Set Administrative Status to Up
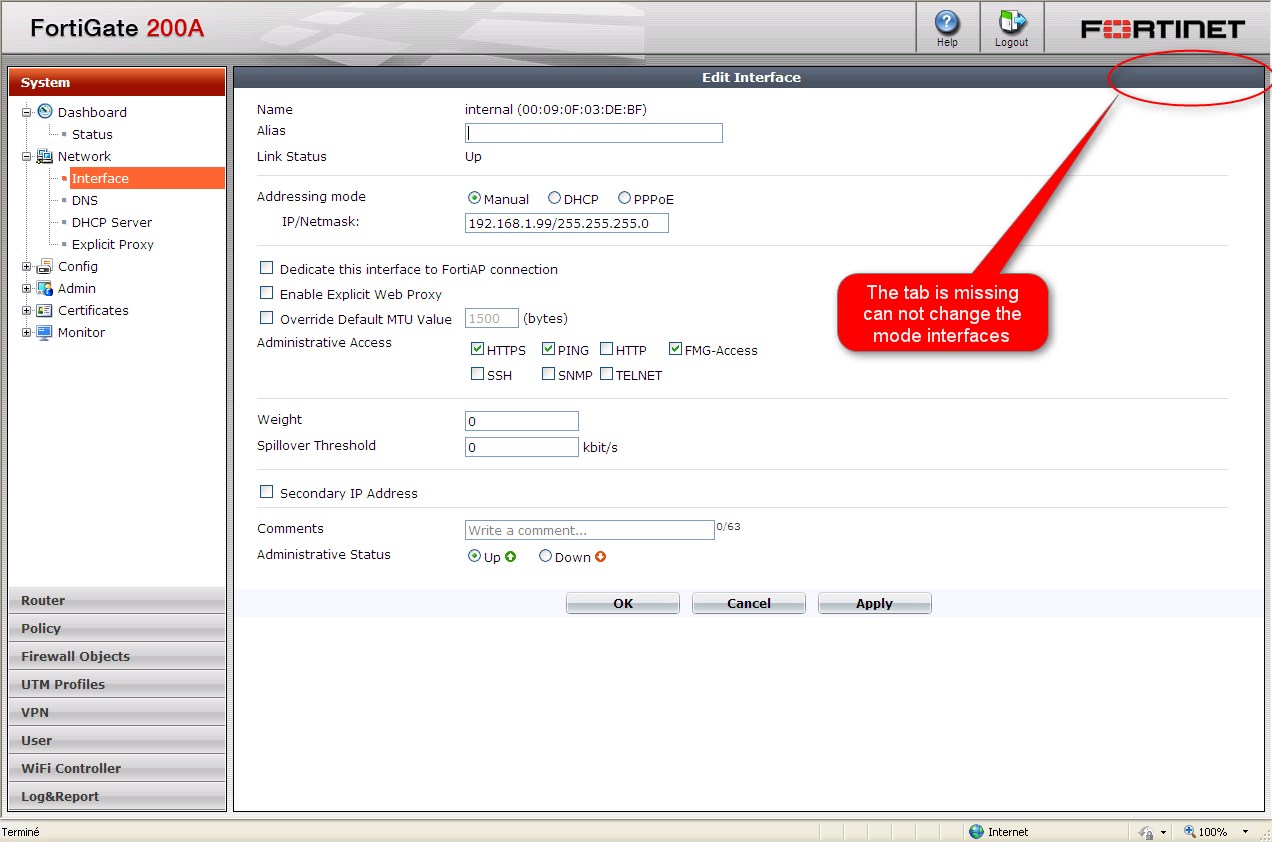 (x=475, y=556)
